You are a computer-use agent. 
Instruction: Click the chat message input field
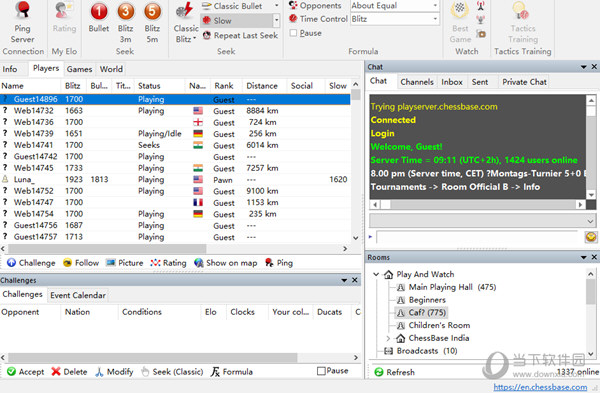[x=478, y=237]
